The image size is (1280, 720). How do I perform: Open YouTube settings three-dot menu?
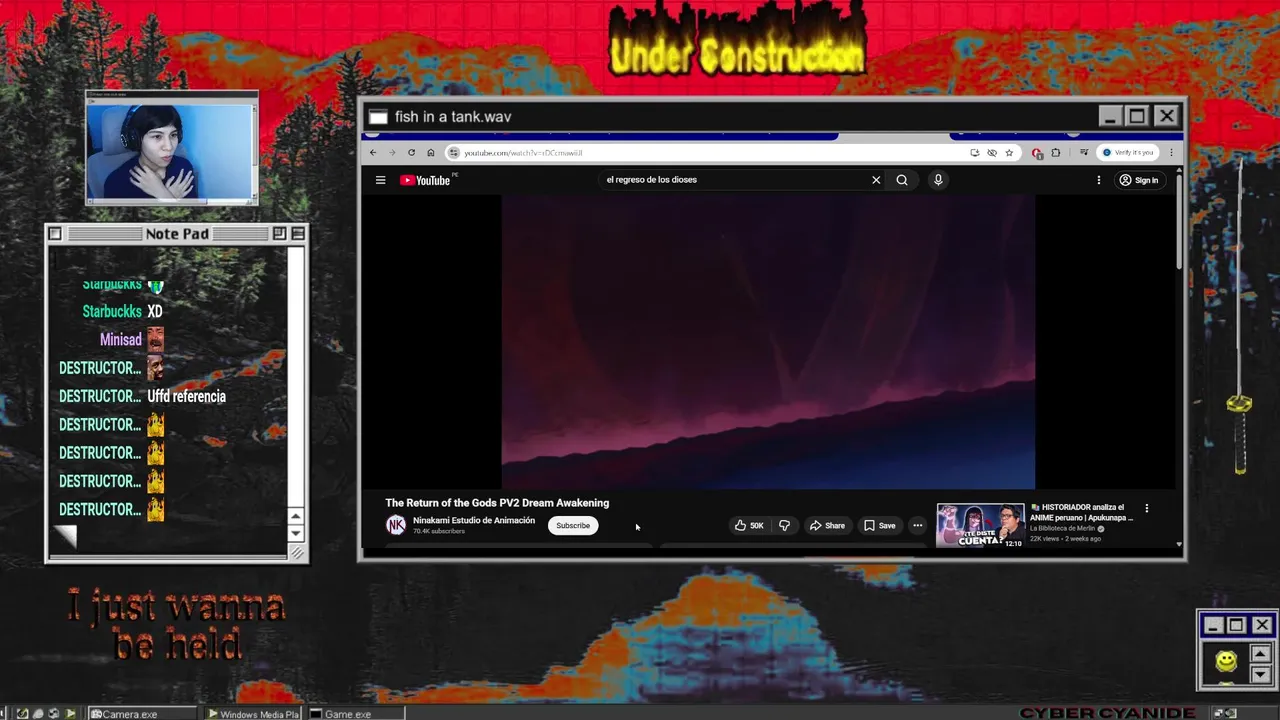click(1098, 180)
